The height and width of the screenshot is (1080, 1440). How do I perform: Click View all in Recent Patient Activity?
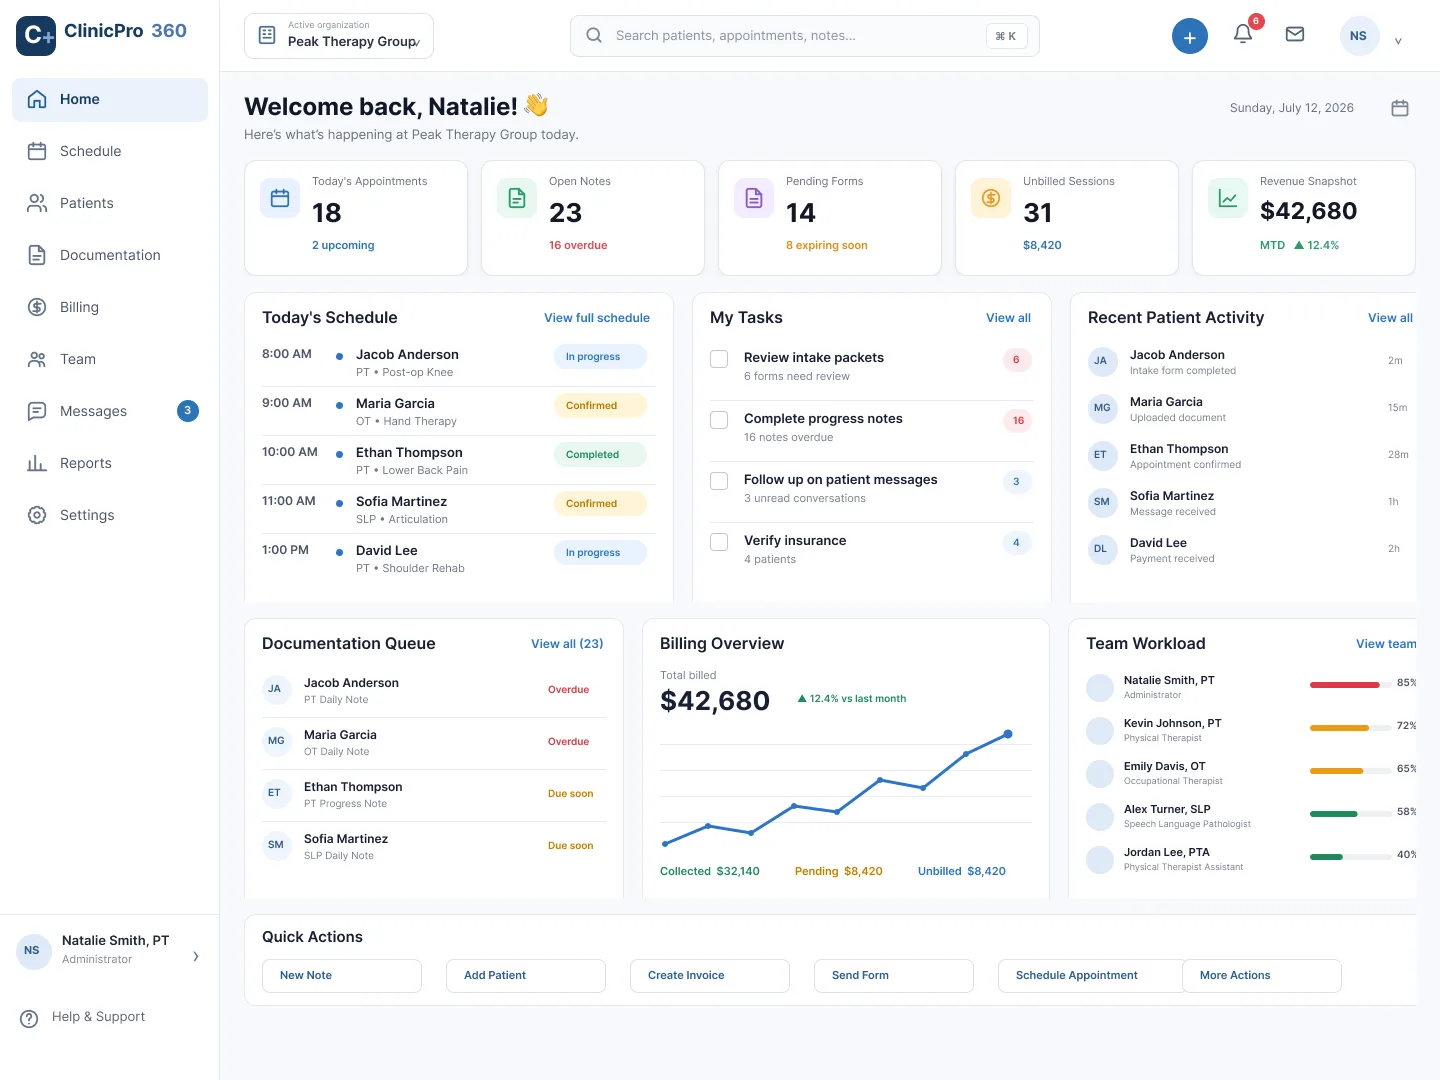point(1390,318)
